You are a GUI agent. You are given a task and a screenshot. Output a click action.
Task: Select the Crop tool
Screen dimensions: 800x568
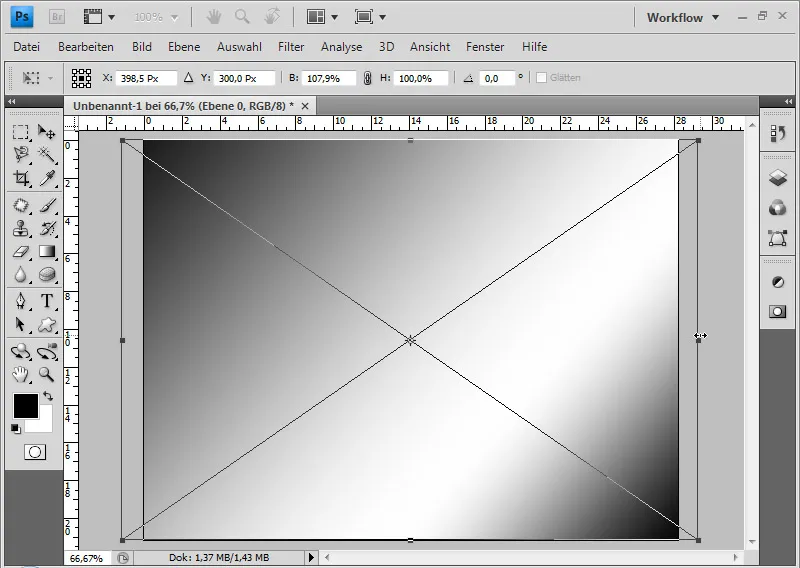[x=20, y=178]
